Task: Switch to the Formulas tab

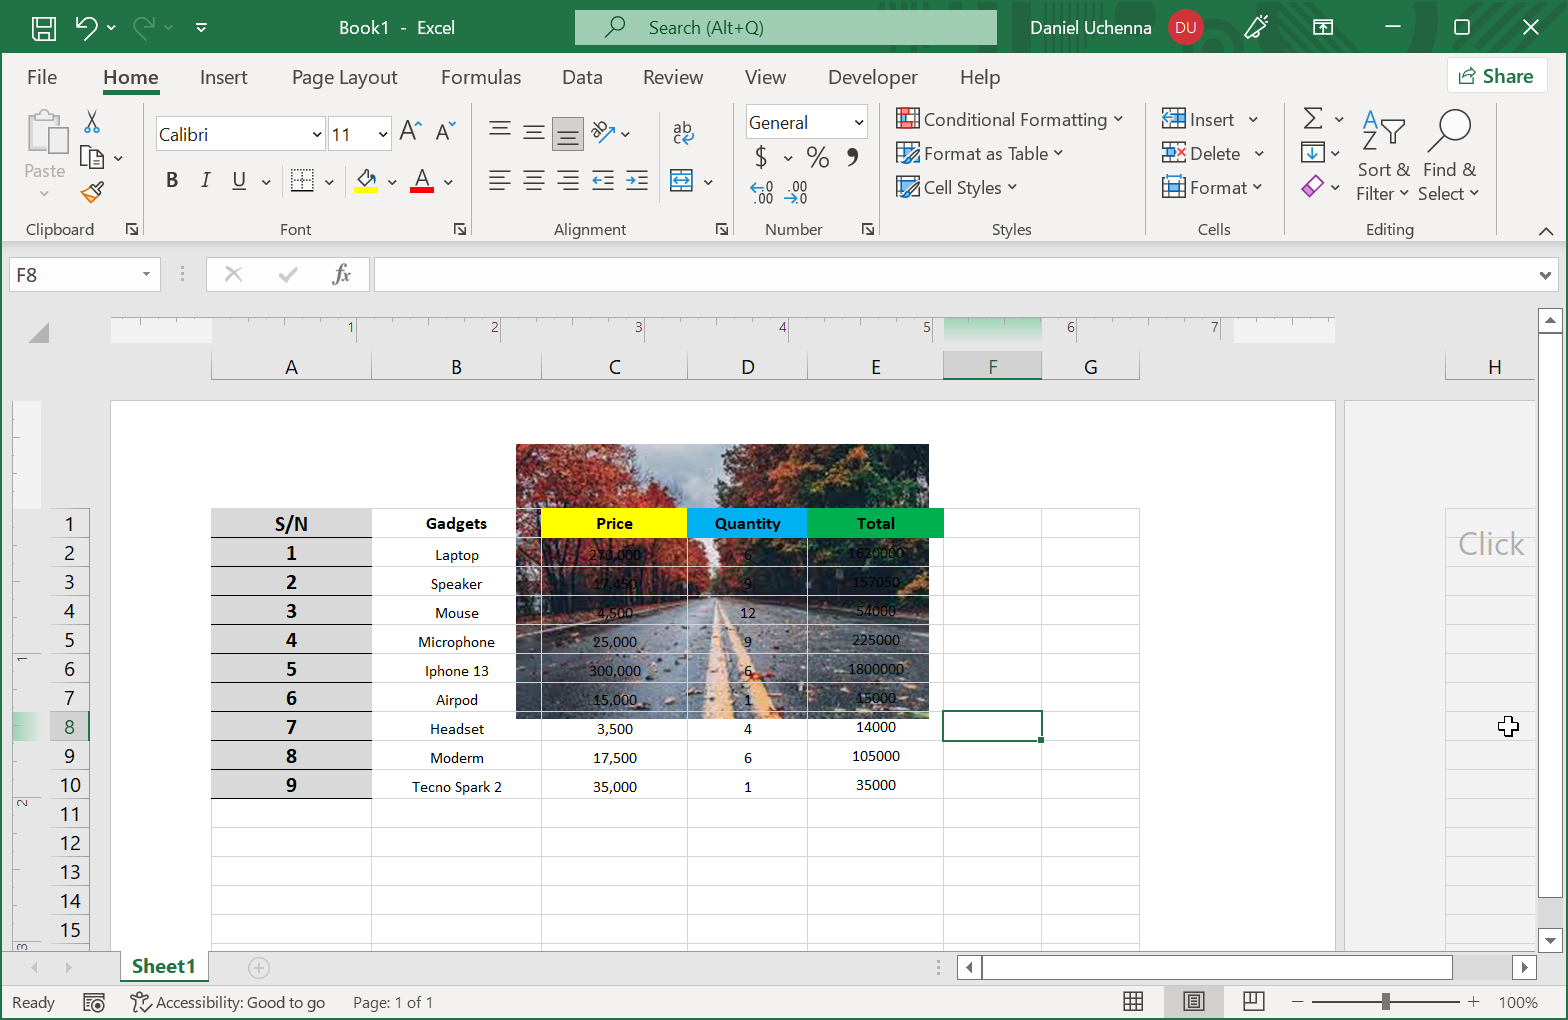Action: click(481, 77)
